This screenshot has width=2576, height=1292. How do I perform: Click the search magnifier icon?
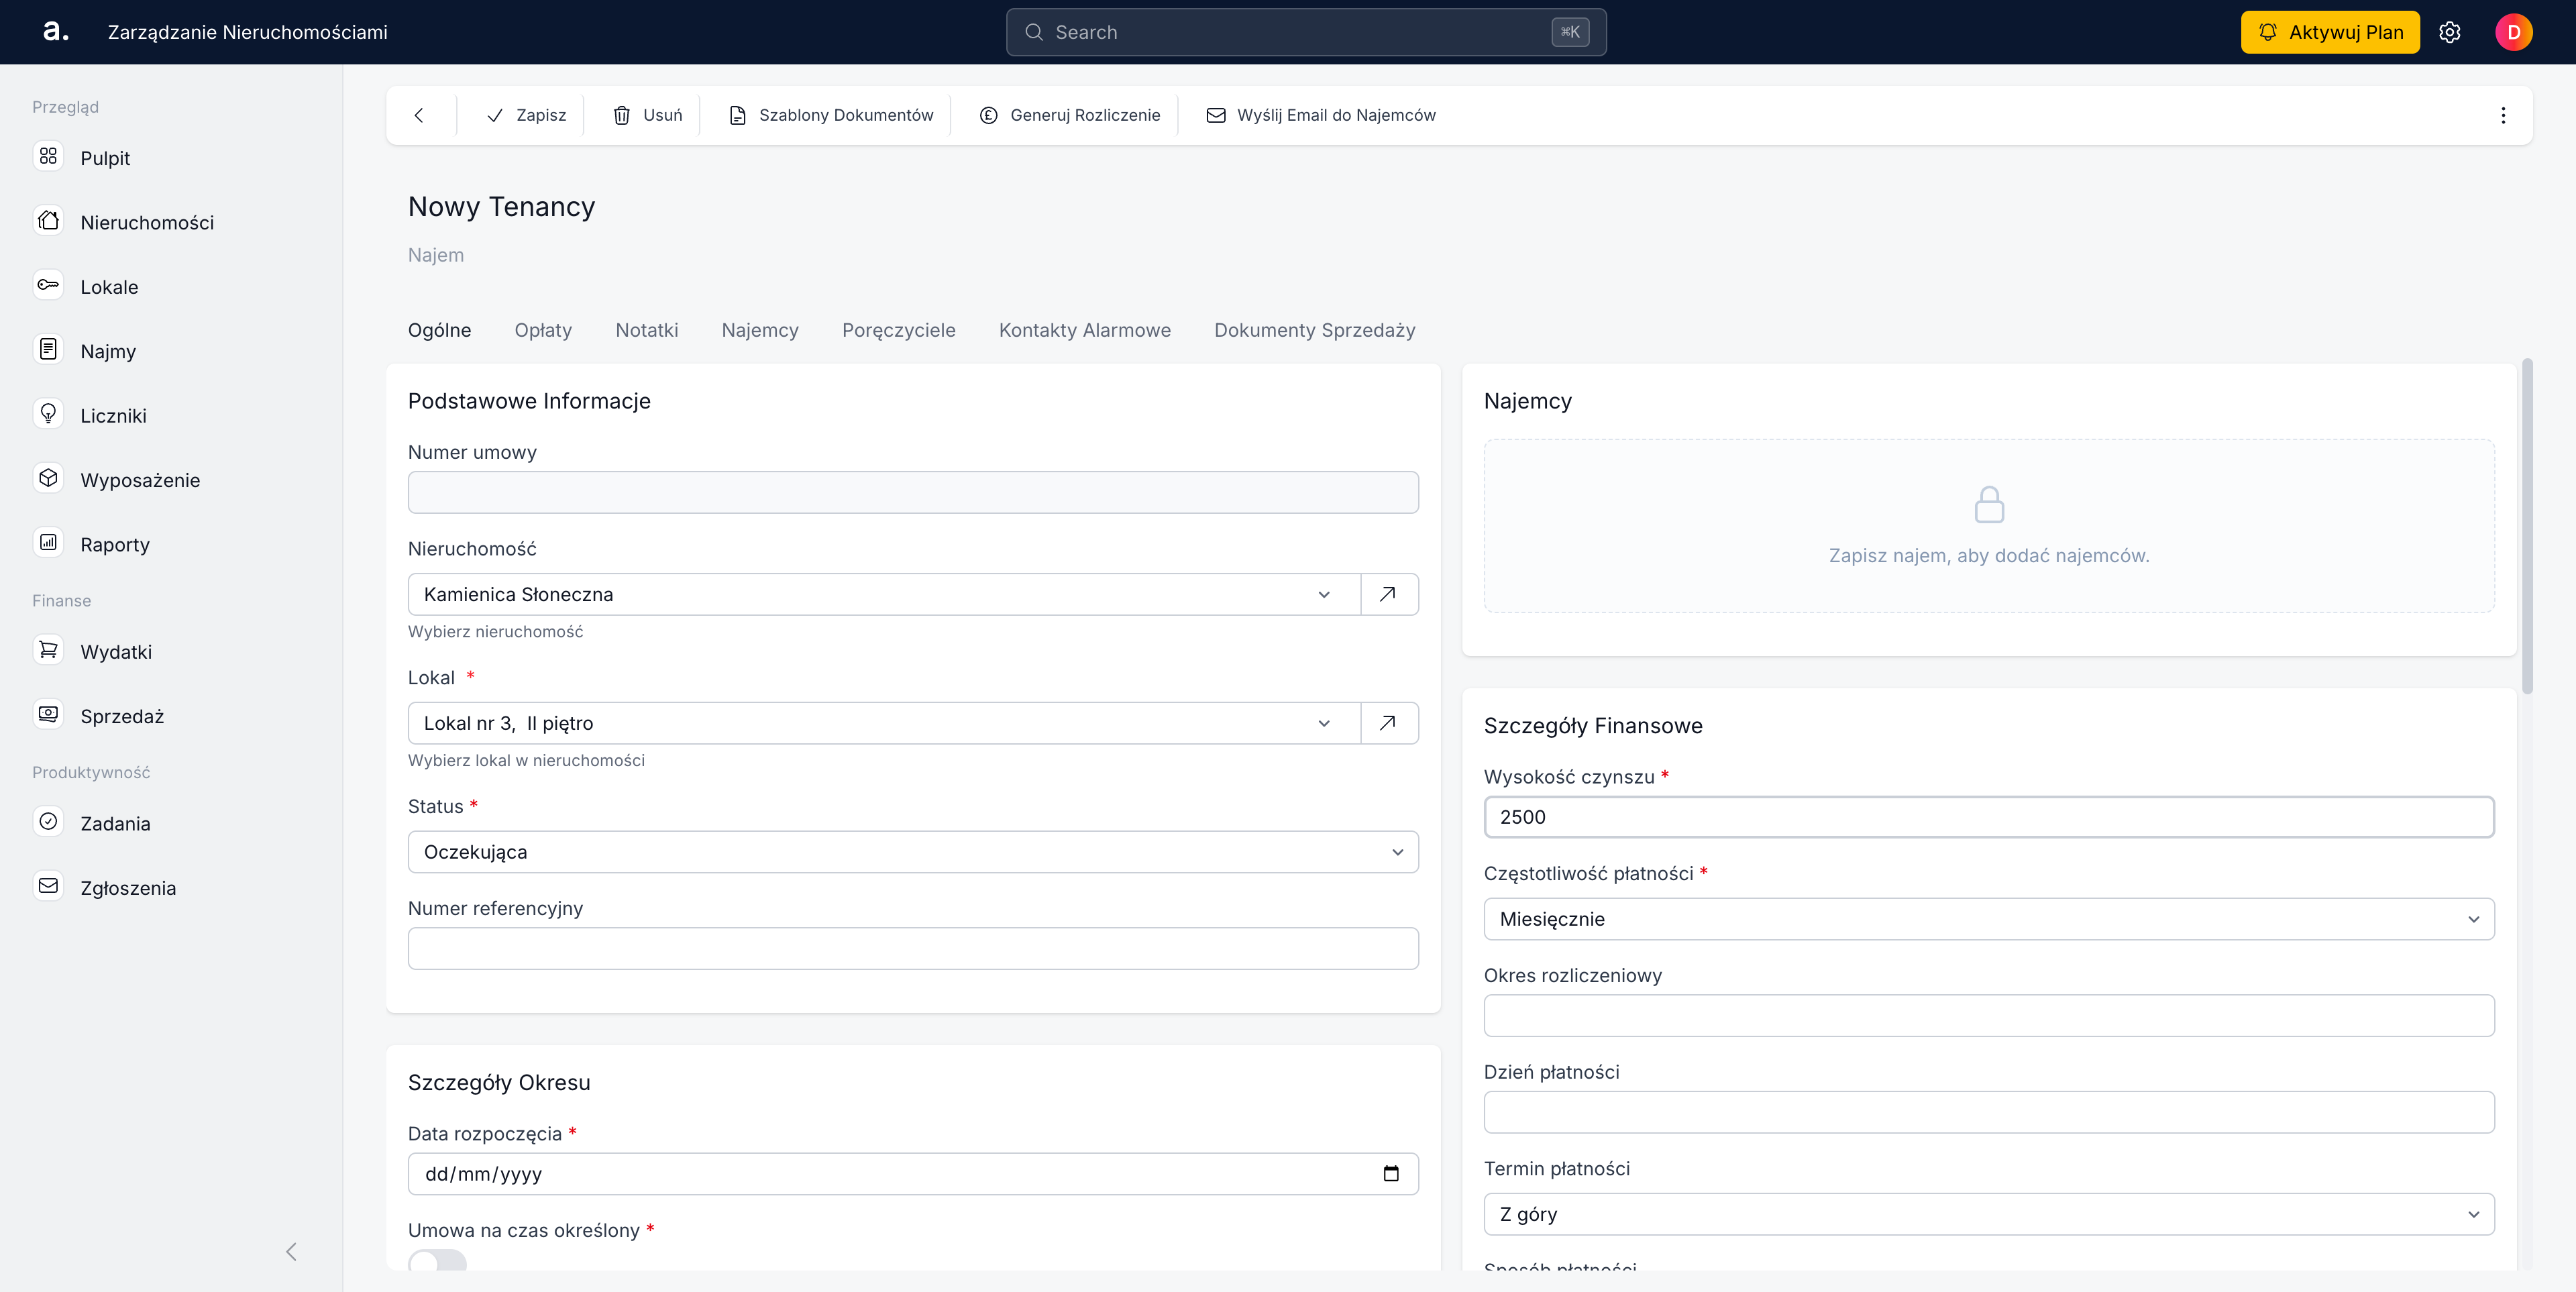(1034, 32)
